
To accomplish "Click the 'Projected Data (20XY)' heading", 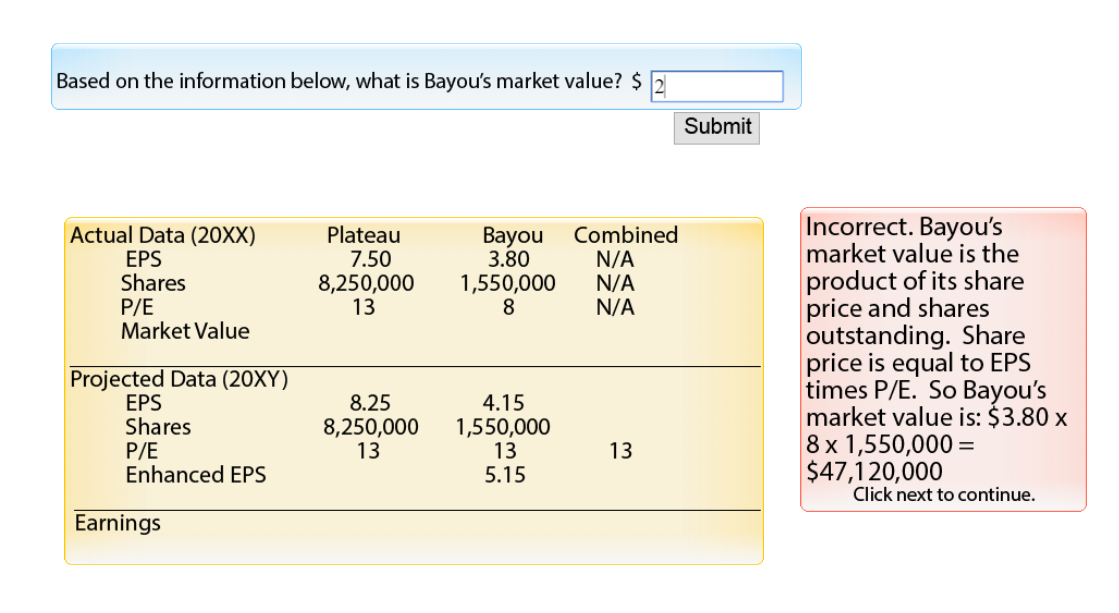I will click(179, 379).
